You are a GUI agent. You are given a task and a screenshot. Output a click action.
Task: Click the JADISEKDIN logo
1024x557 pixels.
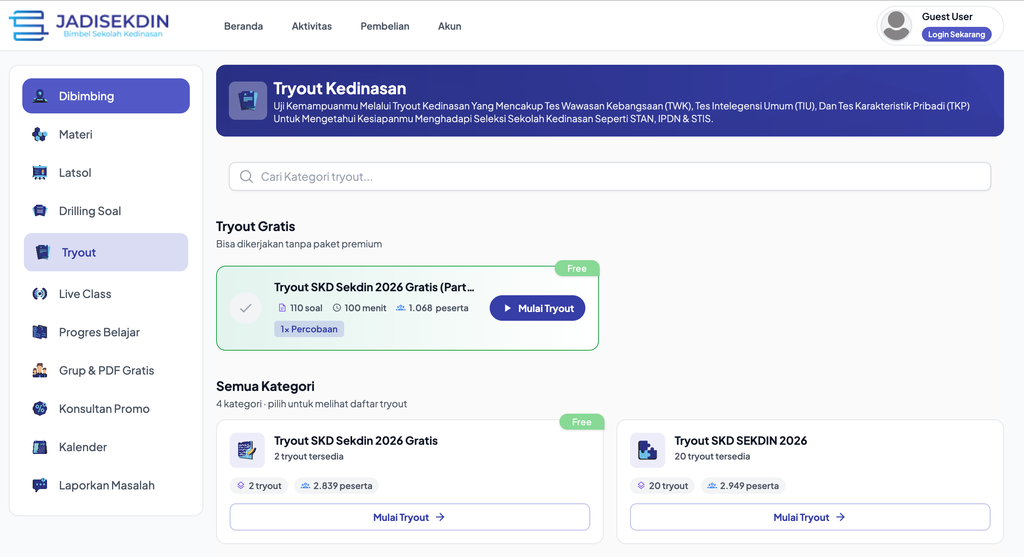(89, 25)
